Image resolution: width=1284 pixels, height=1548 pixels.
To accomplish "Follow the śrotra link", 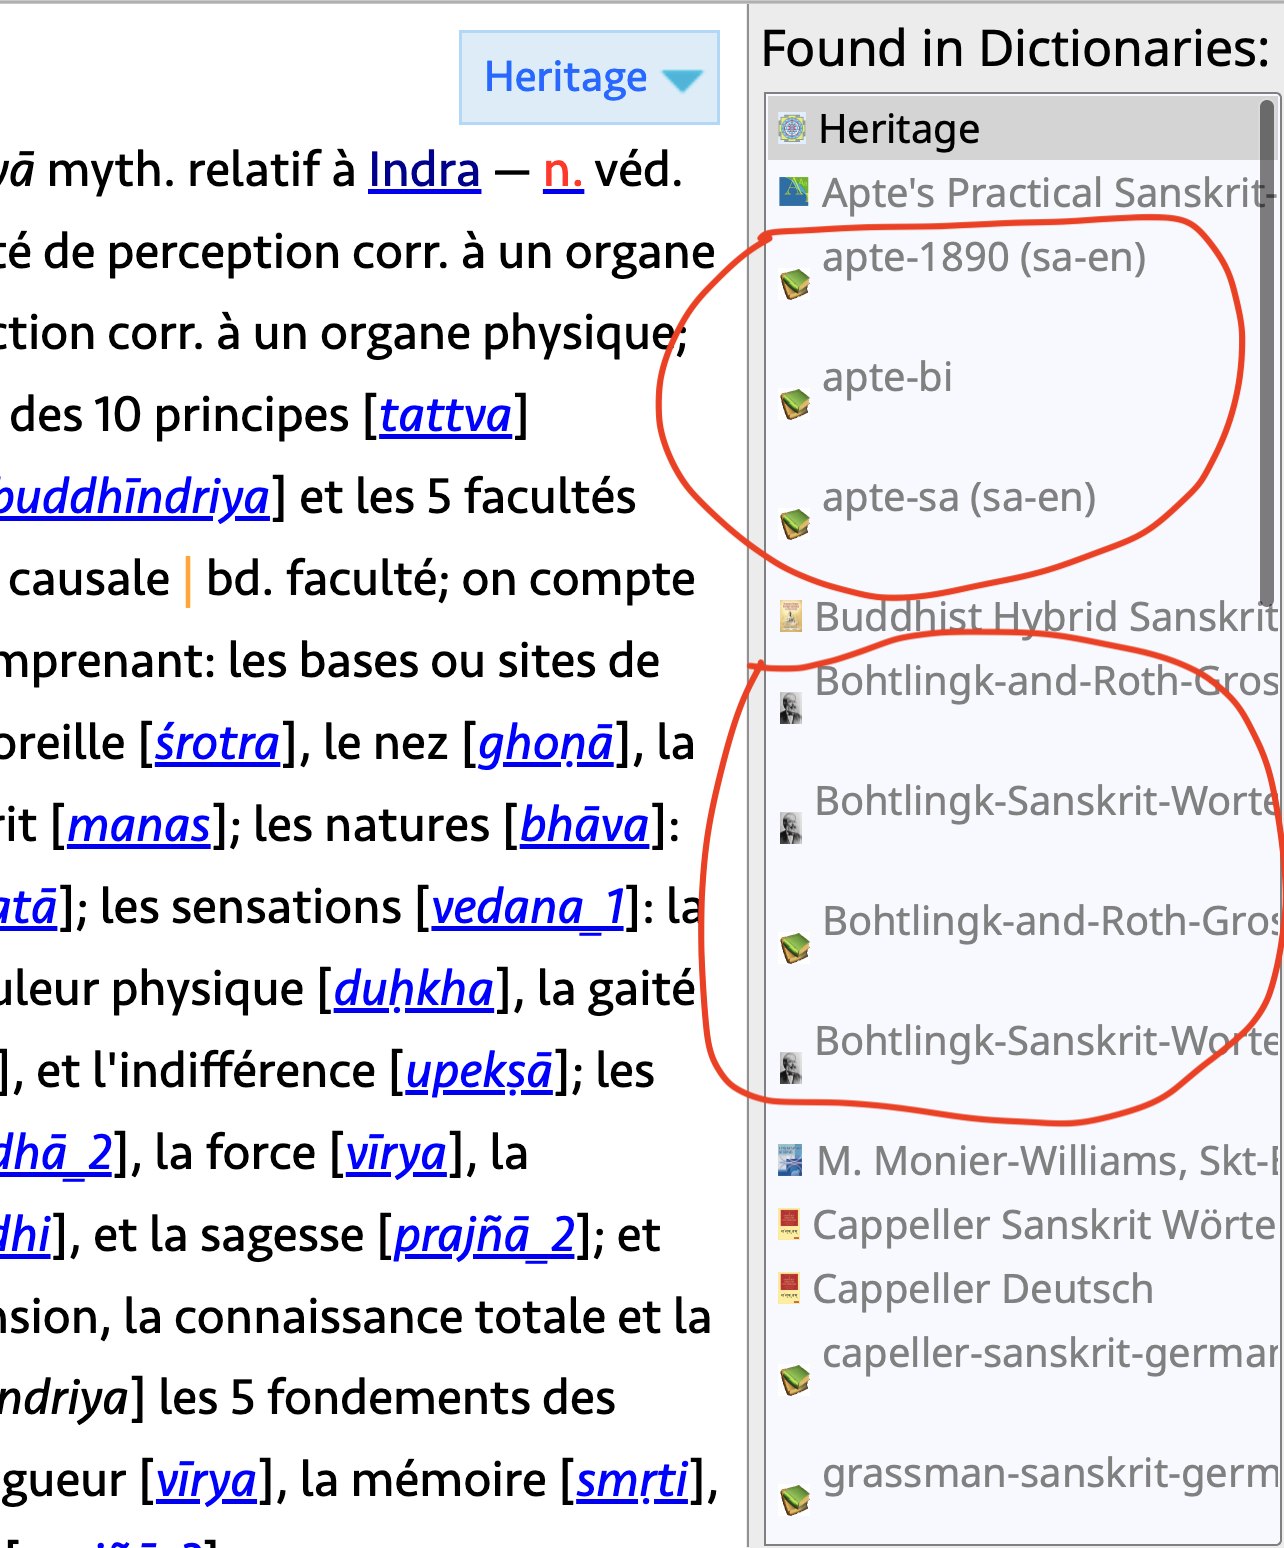I will click(218, 744).
